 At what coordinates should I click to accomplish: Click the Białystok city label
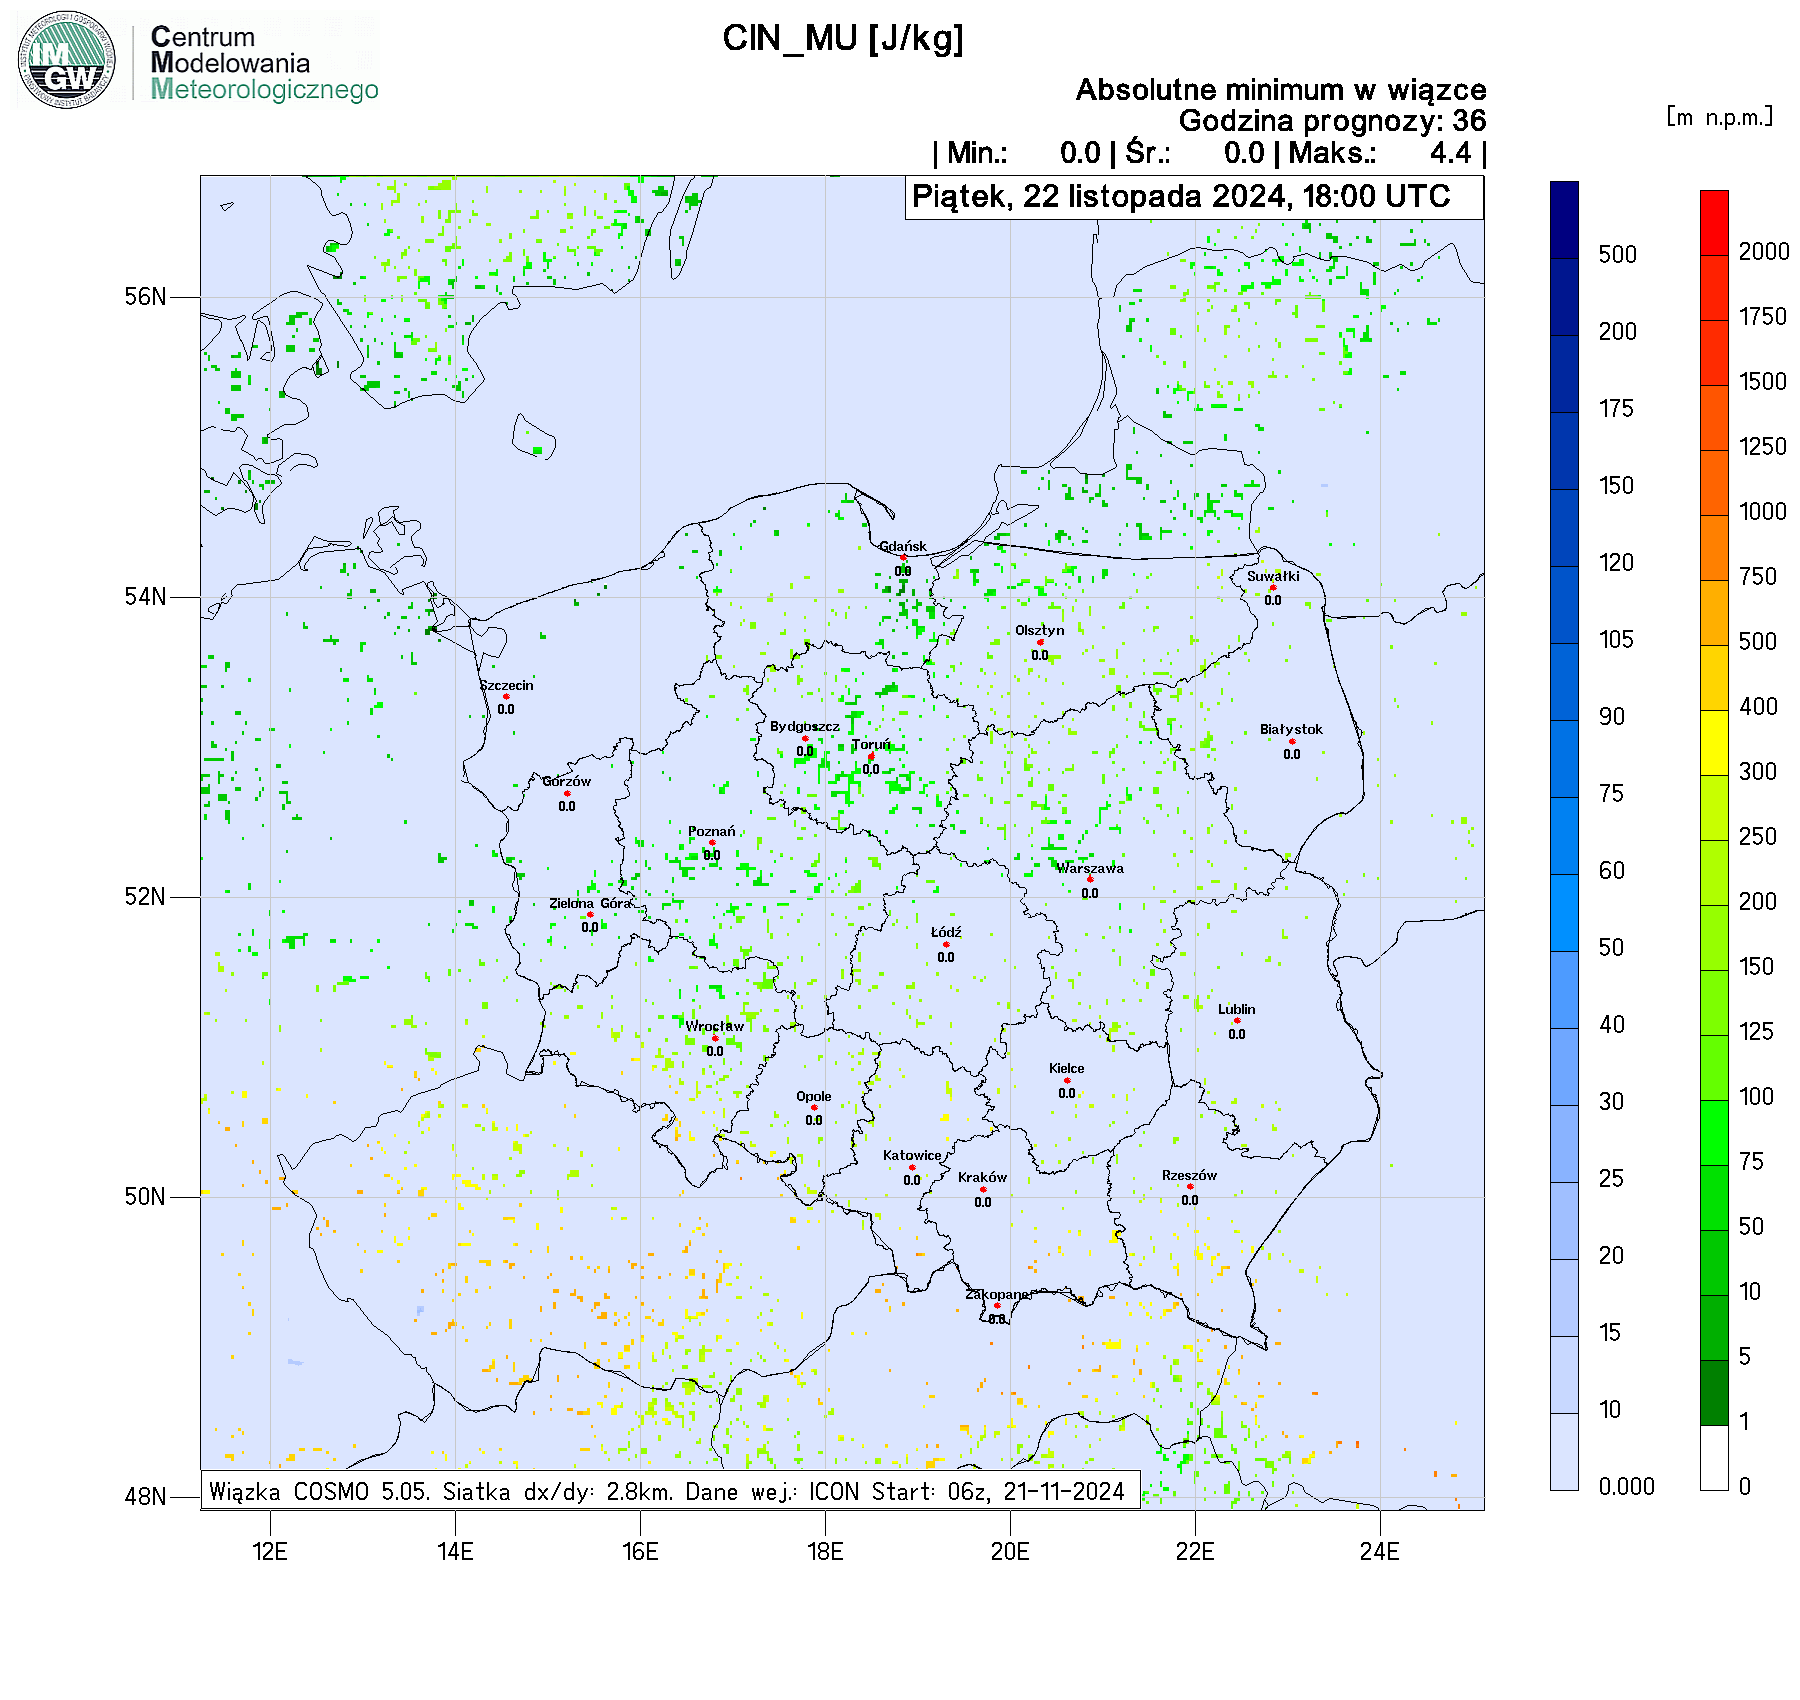[1291, 729]
